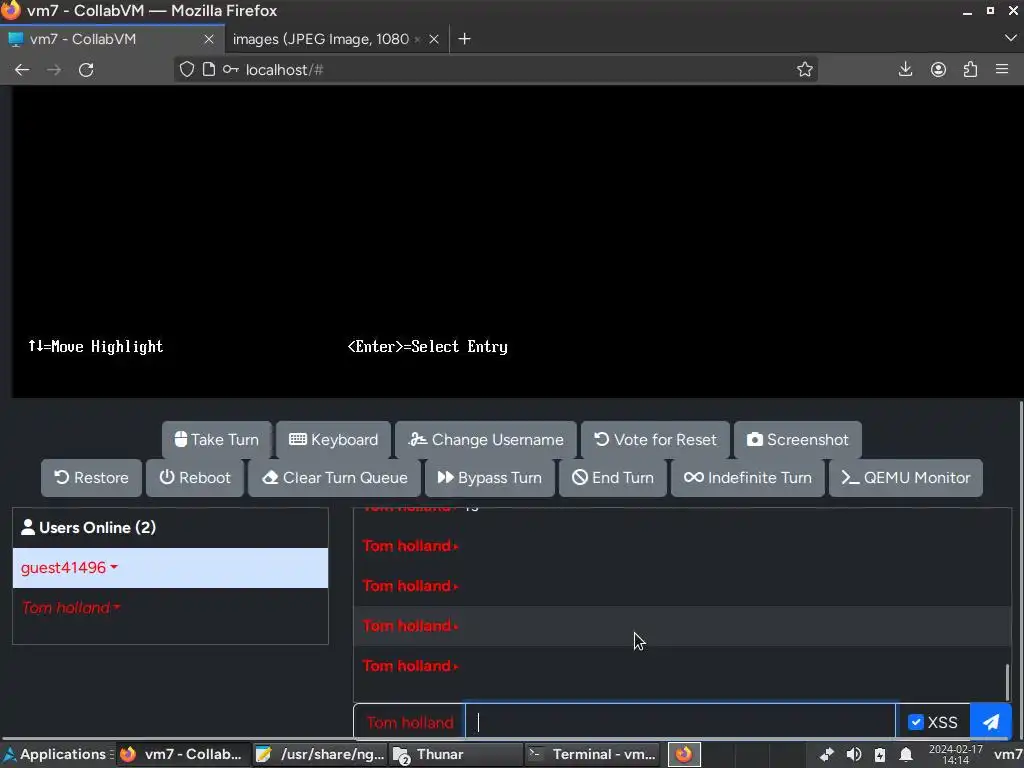Toggle the XSS checkbox
The image size is (1024, 768).
click(x=916, y=722)
